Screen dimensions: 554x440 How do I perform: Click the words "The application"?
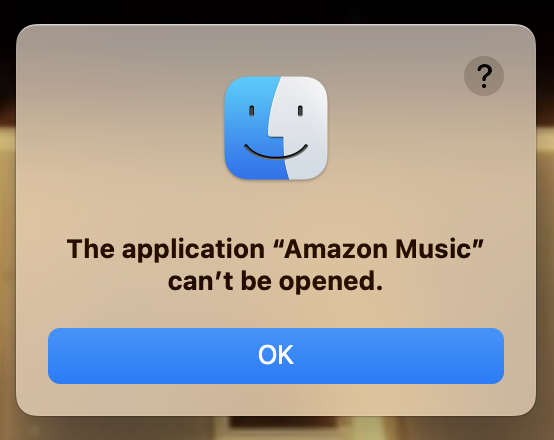point(166,249)
